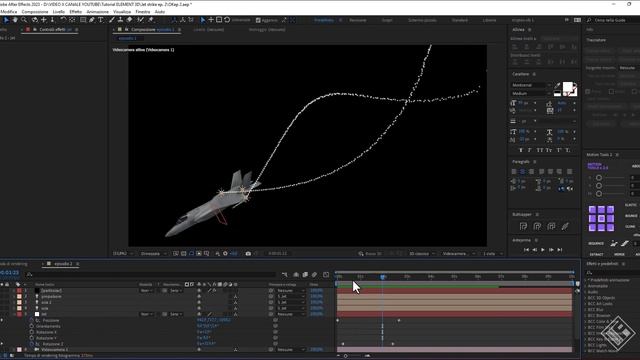Image resolution: width=640 pixels, height=360 pixels.
Task: Toggle shy switch of Videocamera 1 layer
Action: click(x=199, y=350)
